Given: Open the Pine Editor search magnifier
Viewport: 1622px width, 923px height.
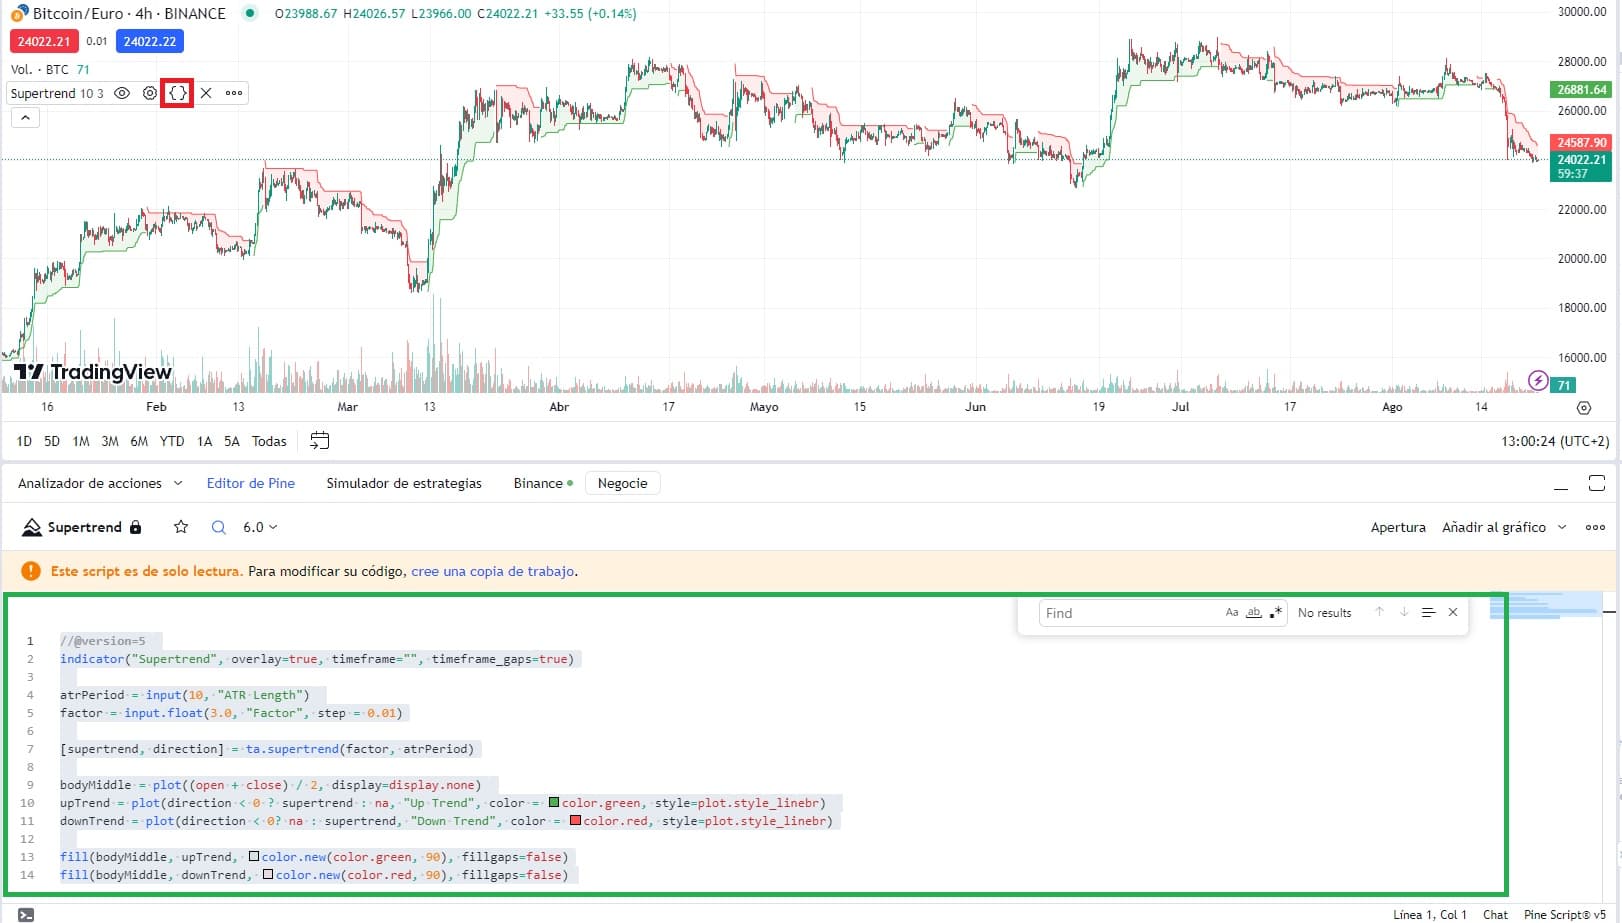Looking at the screenshot, I should pos(217,527).
